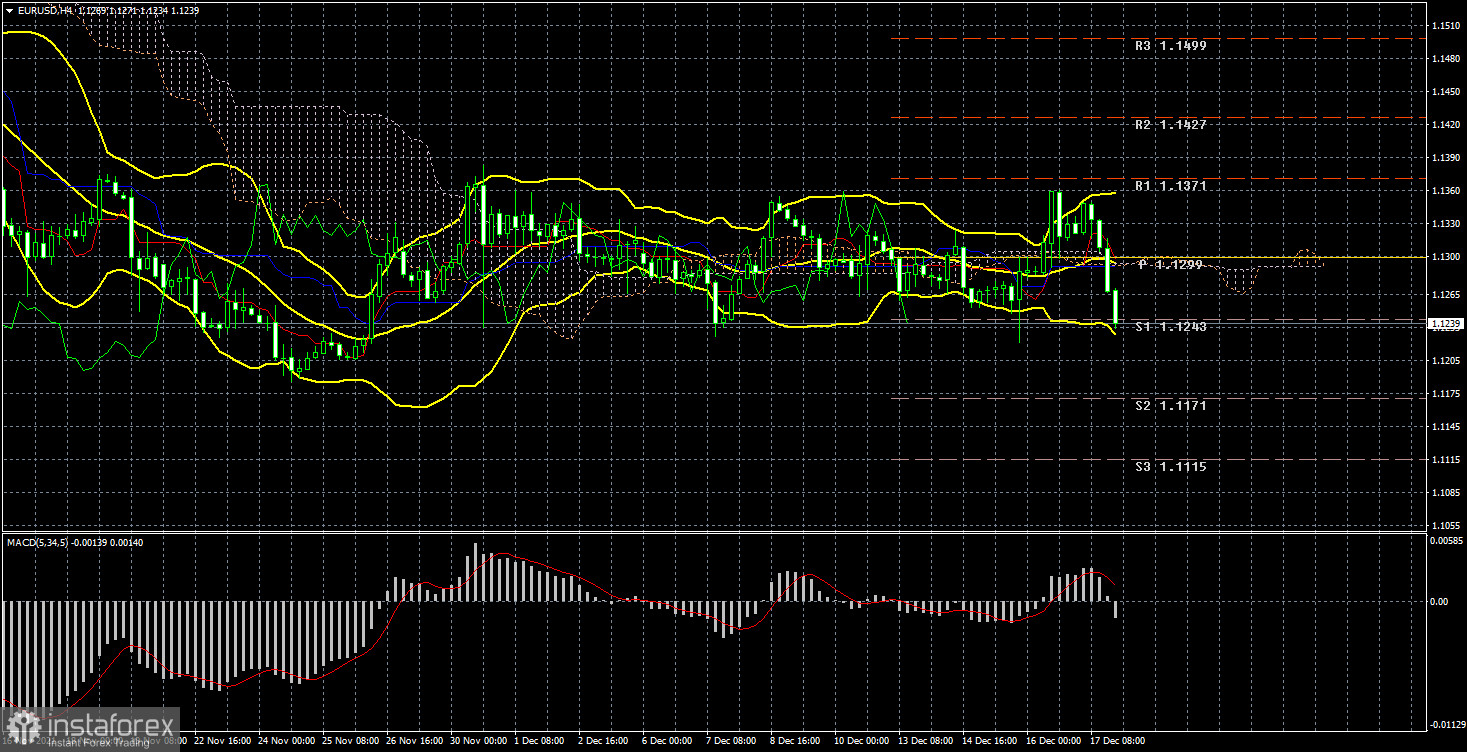The width and height of the screenshot is (1467, 752).
Task: Click 1.1510 on the price axis
Action: pyautogui.click(x=1446, y=25)
